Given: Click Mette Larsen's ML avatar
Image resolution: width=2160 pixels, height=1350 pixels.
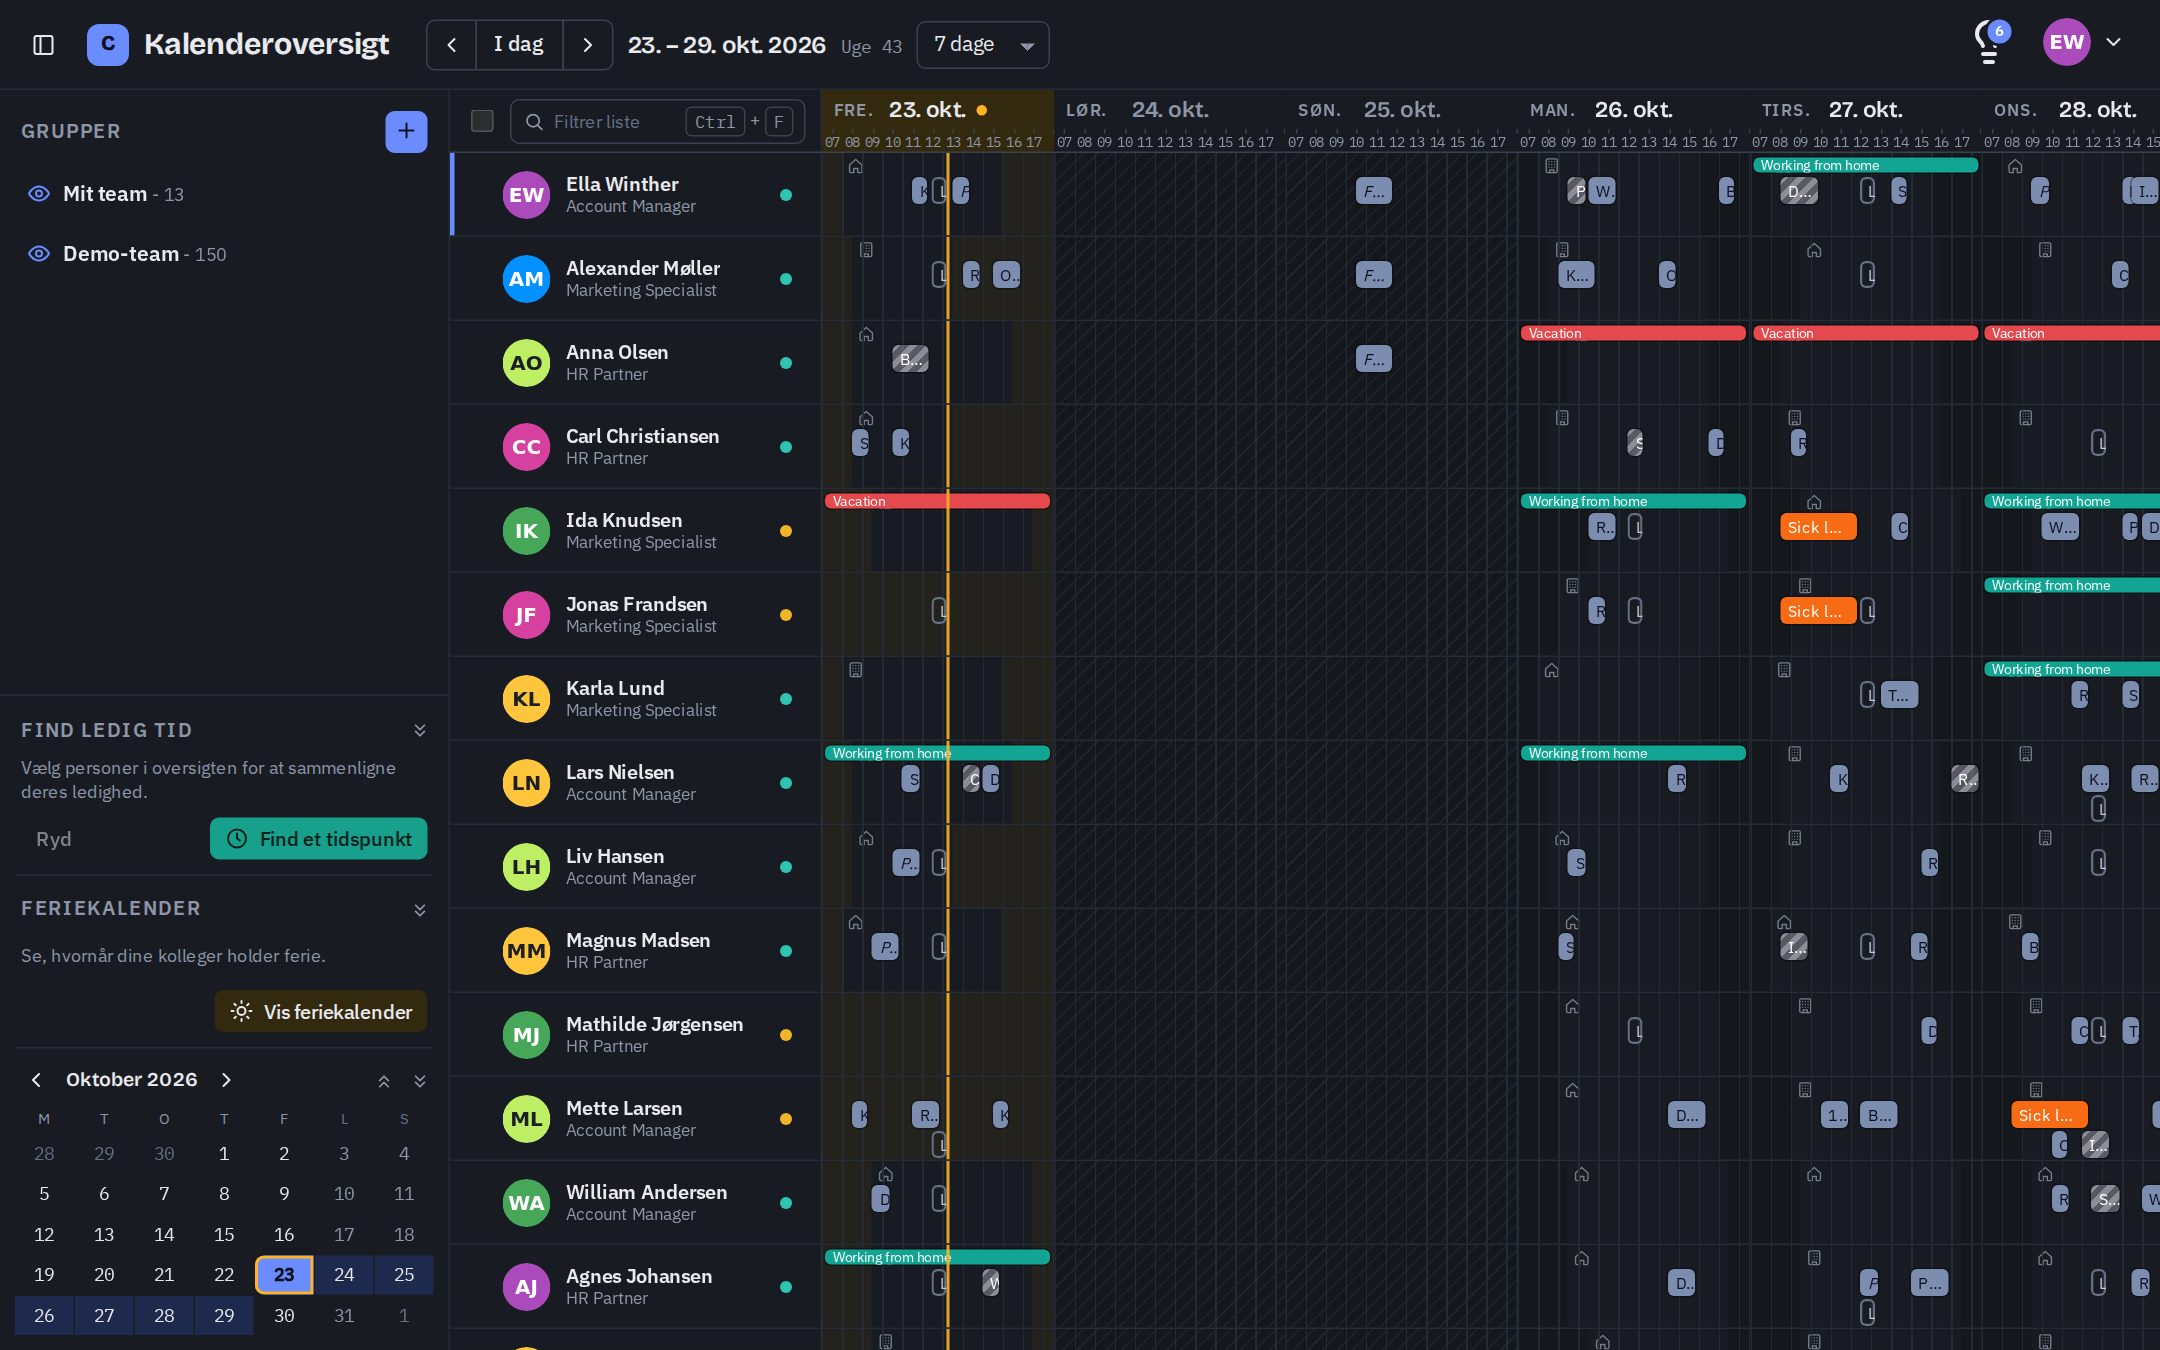Looking at the screenshot, I should (526, 1119).
